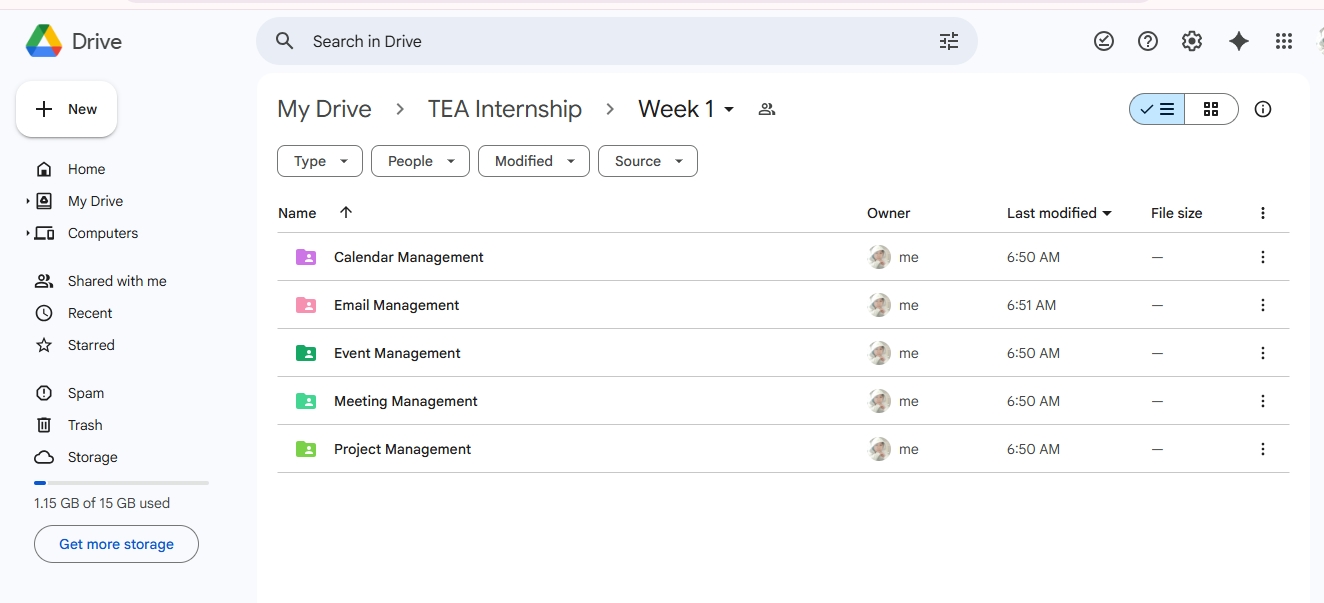The image size is (1324, 603).
Task: Open advanced search options filter icon
Action: 948,41
